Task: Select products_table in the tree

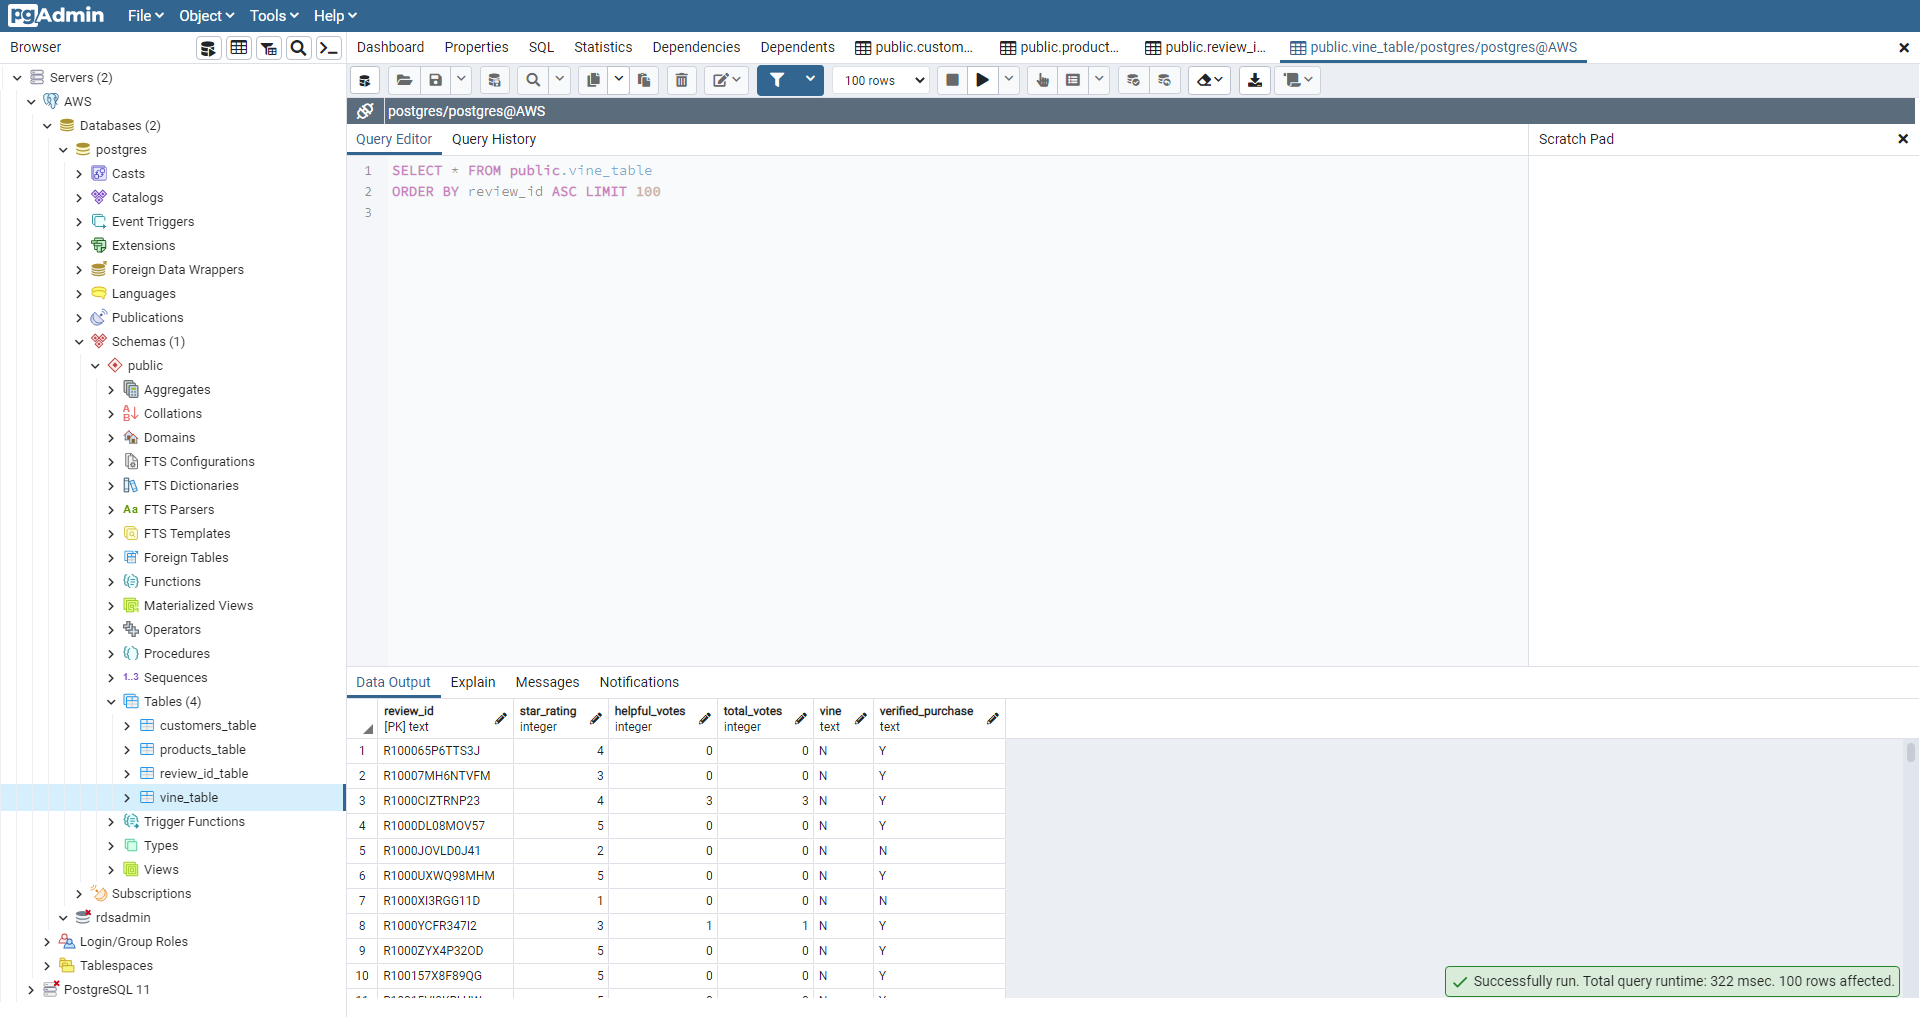Action: tap(202, 750)
